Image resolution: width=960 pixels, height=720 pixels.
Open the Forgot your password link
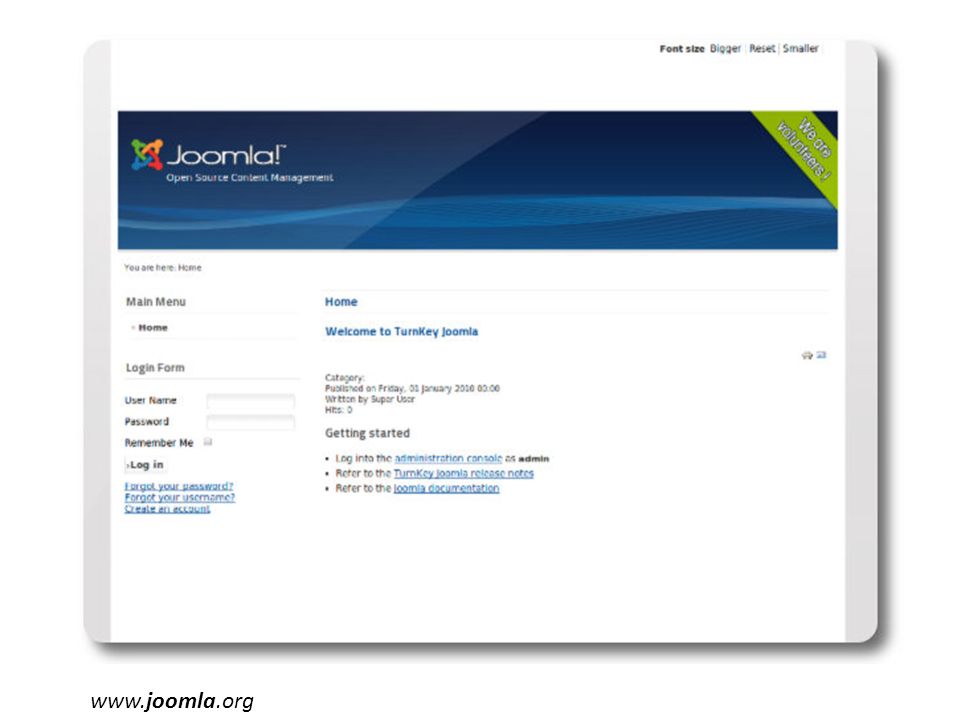[179, 486]
